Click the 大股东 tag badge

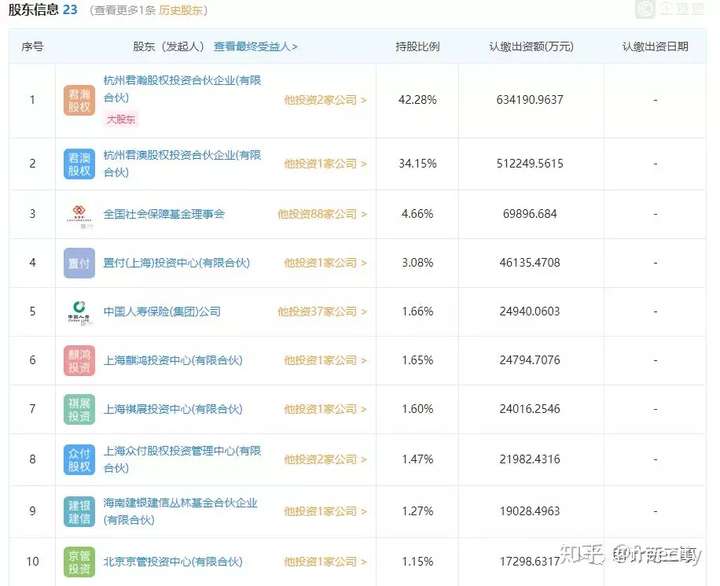[121, 119]
